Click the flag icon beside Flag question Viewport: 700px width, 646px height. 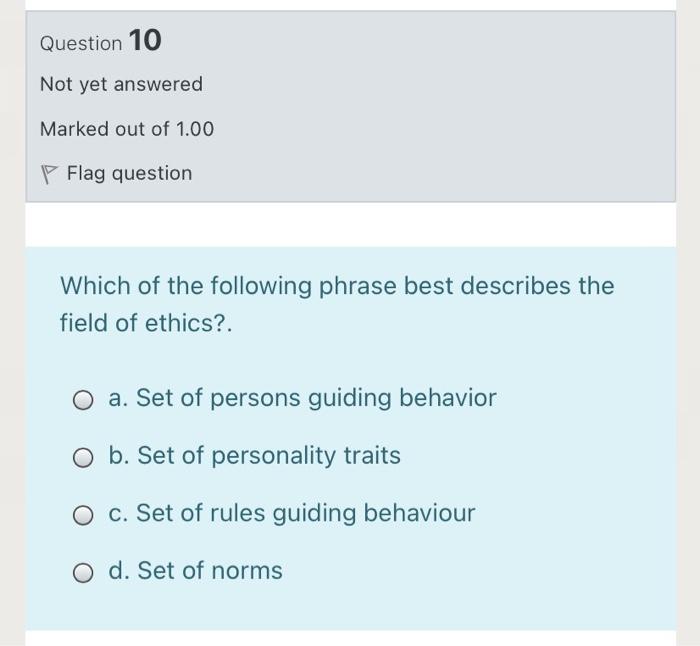(48, 174)
